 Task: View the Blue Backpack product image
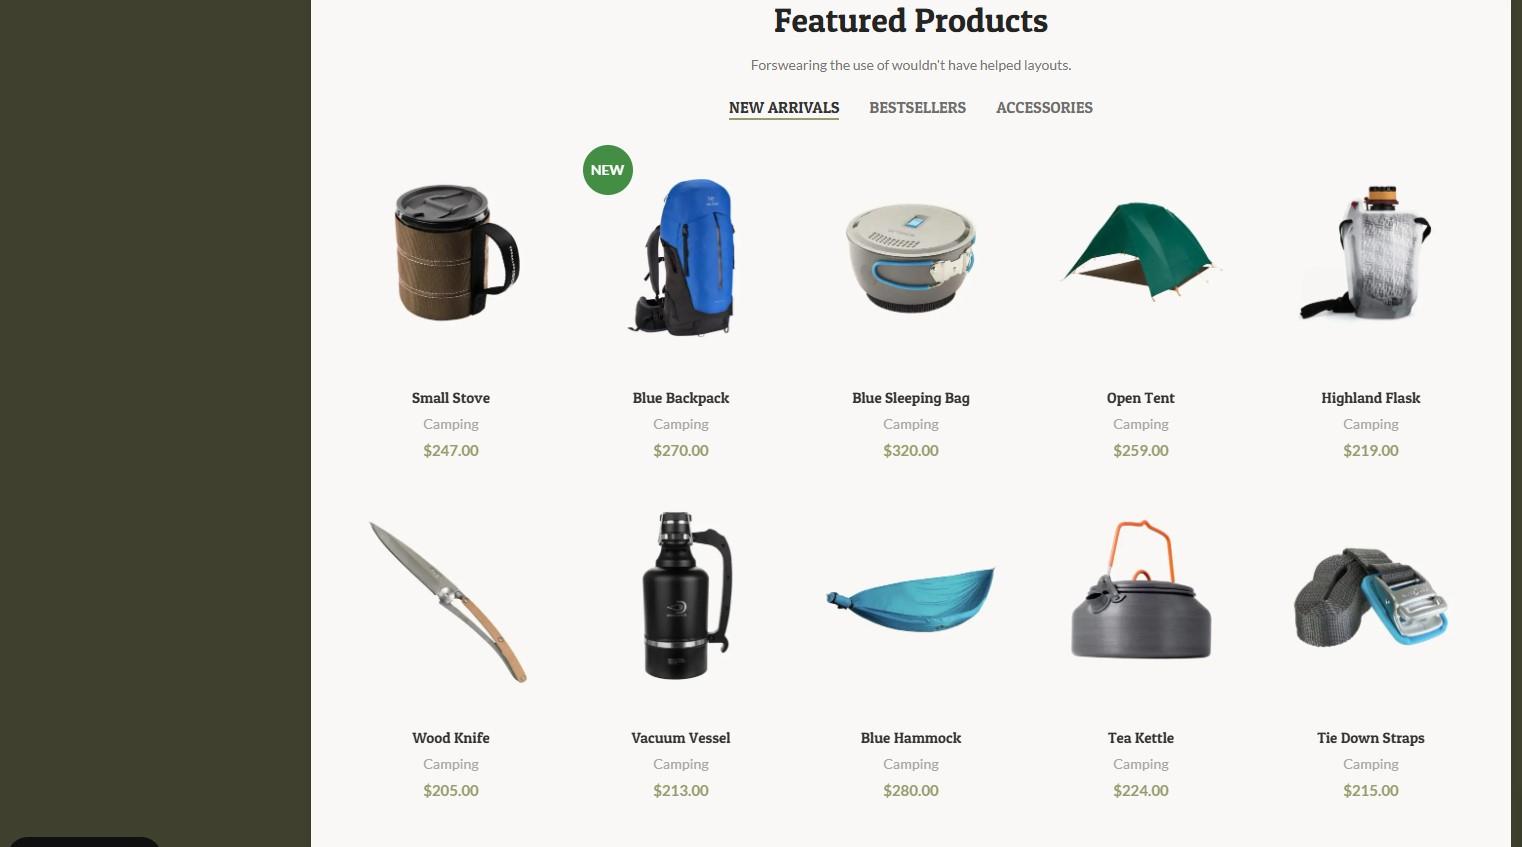point(681,256)
